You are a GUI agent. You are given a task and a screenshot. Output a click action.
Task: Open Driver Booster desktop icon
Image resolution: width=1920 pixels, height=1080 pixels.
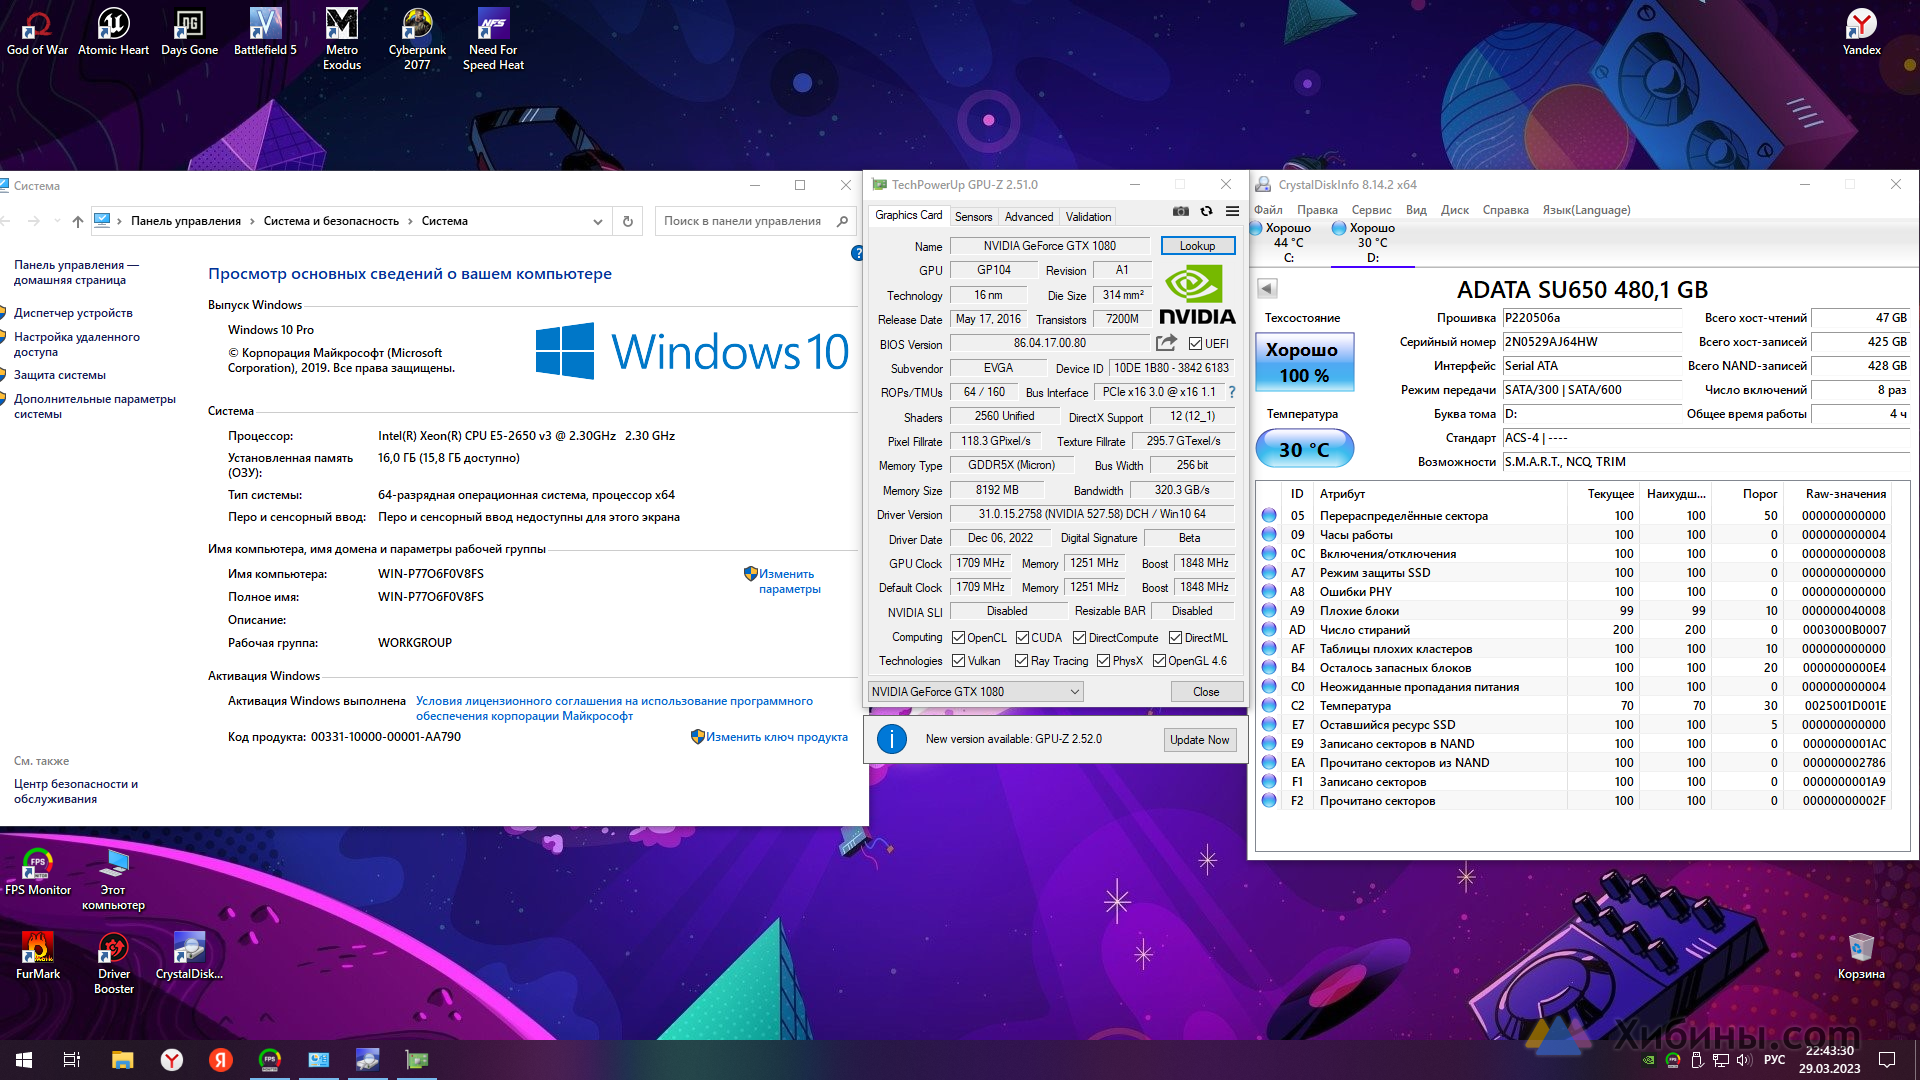[x=113, y=963]
